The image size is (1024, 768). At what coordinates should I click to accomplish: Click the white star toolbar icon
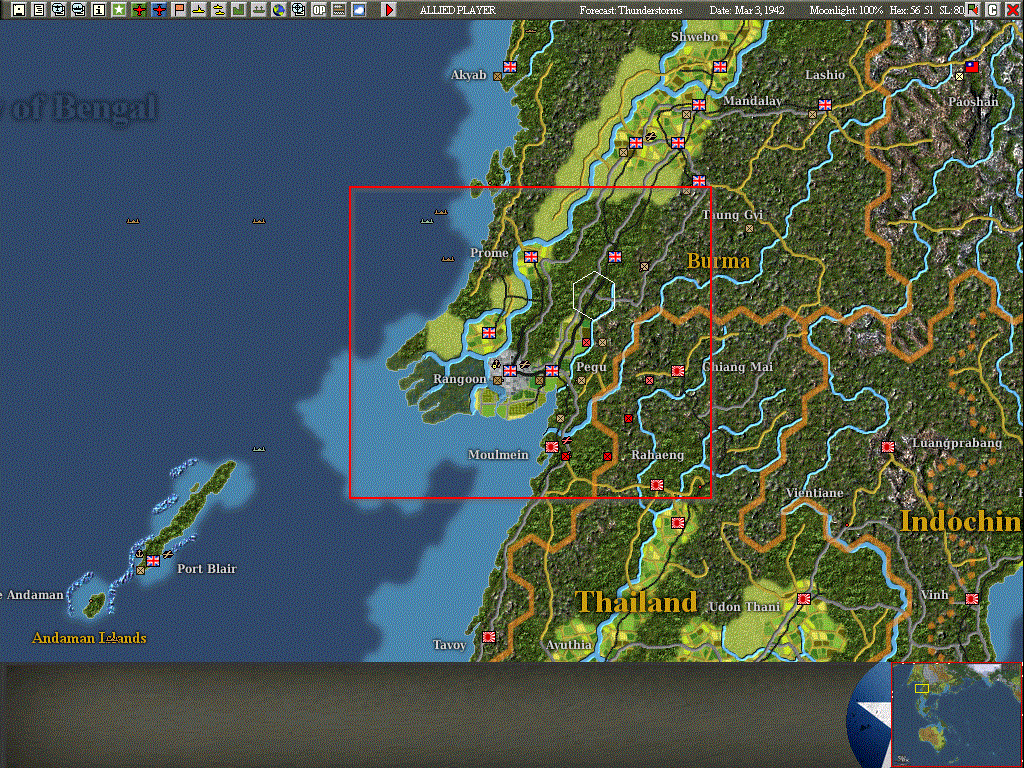tap(119, 10)
